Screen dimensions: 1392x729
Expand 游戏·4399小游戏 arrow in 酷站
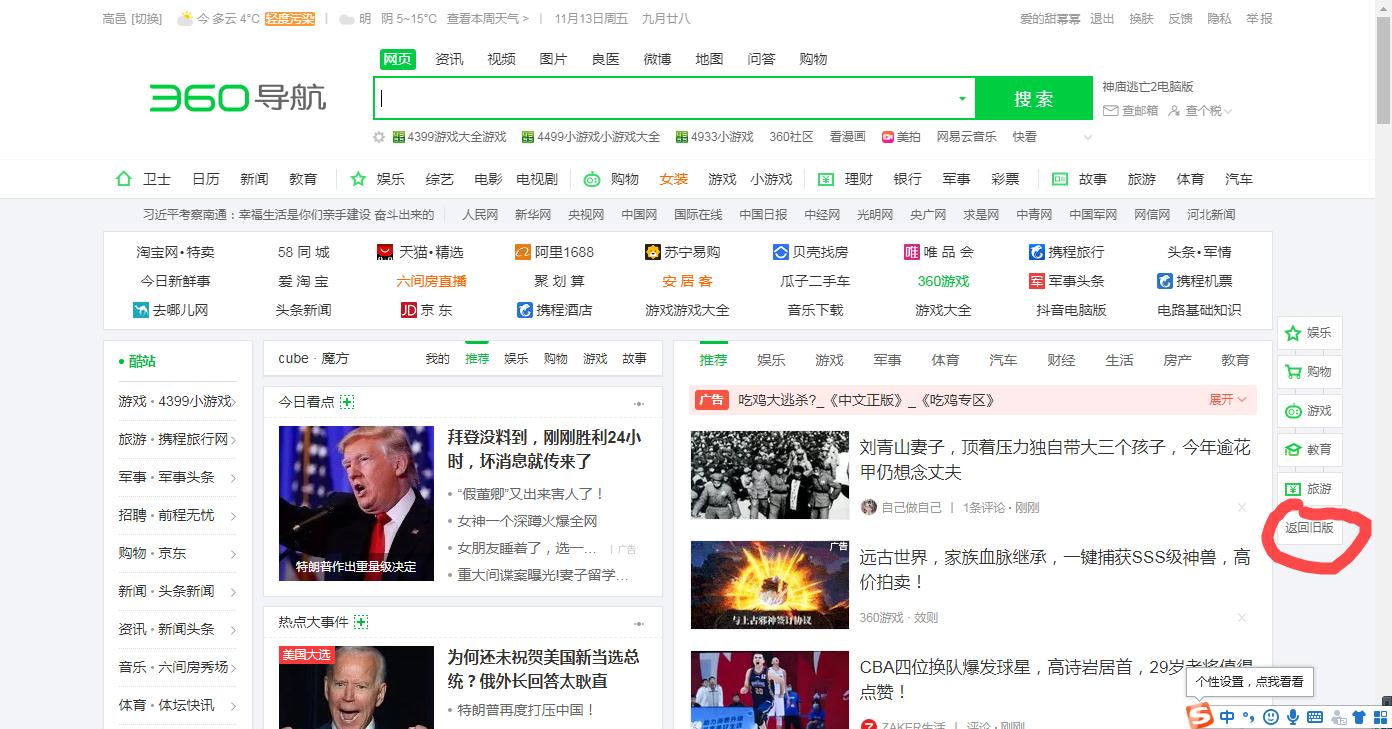233,402
